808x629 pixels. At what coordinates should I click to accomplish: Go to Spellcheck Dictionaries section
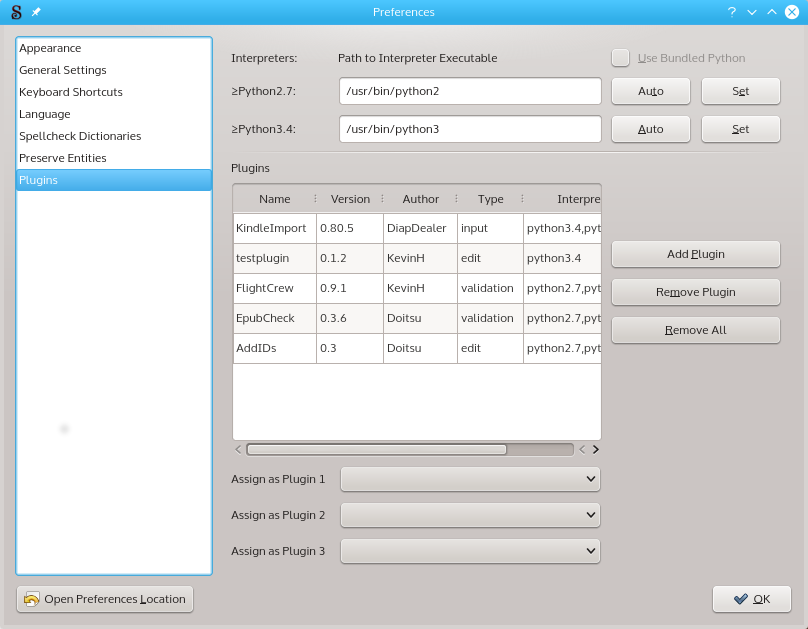tap(80, 136)
